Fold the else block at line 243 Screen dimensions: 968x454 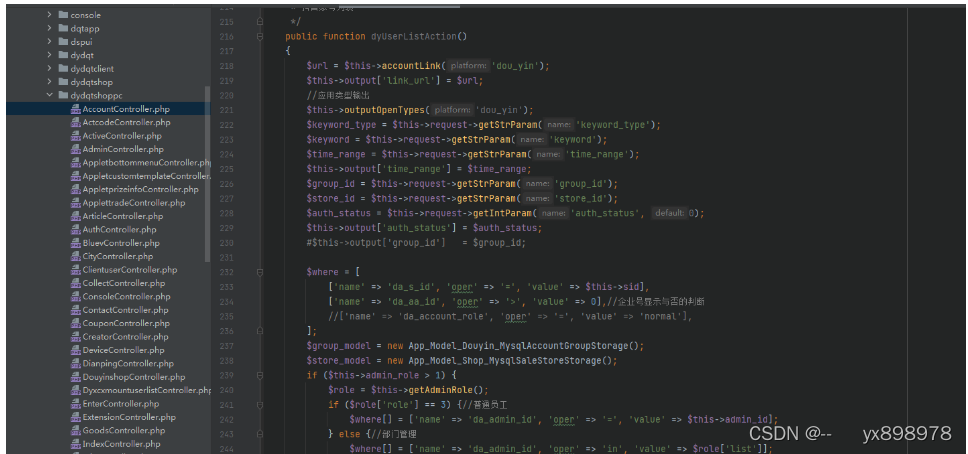click(260, 434)
